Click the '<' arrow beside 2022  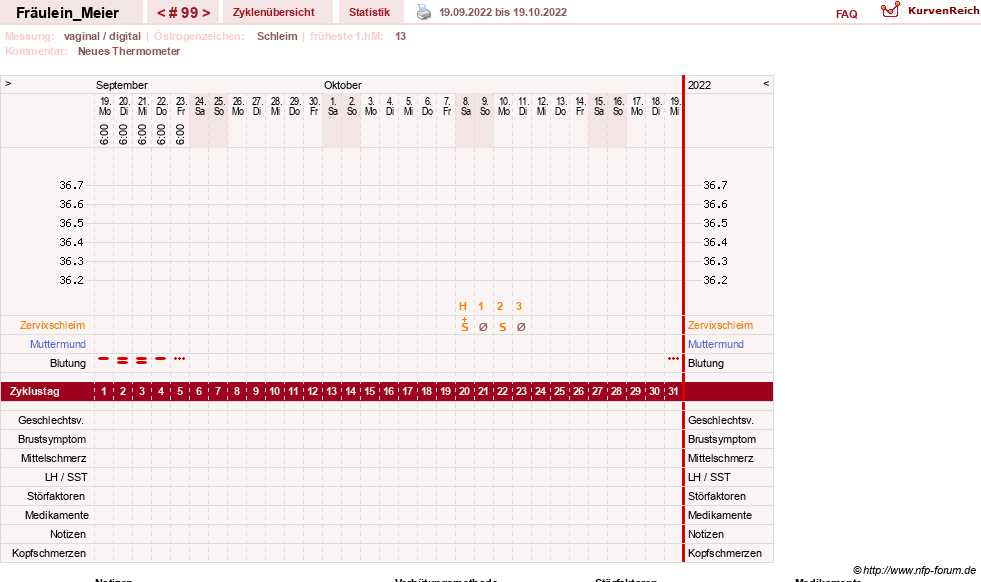pyautogui.click(x=766, y=83)
